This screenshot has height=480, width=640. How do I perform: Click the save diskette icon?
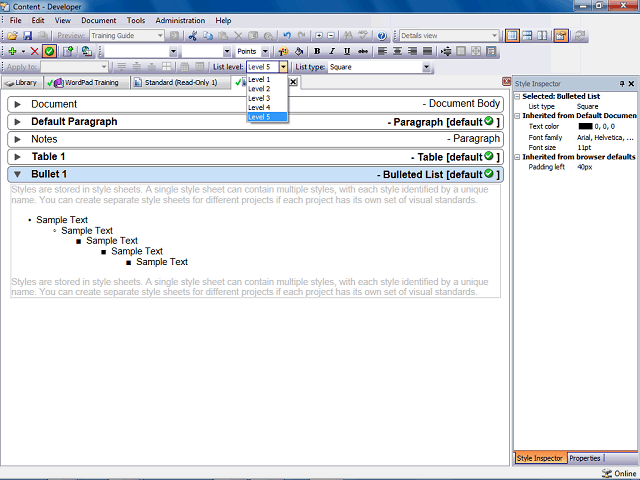coord(27,36)
